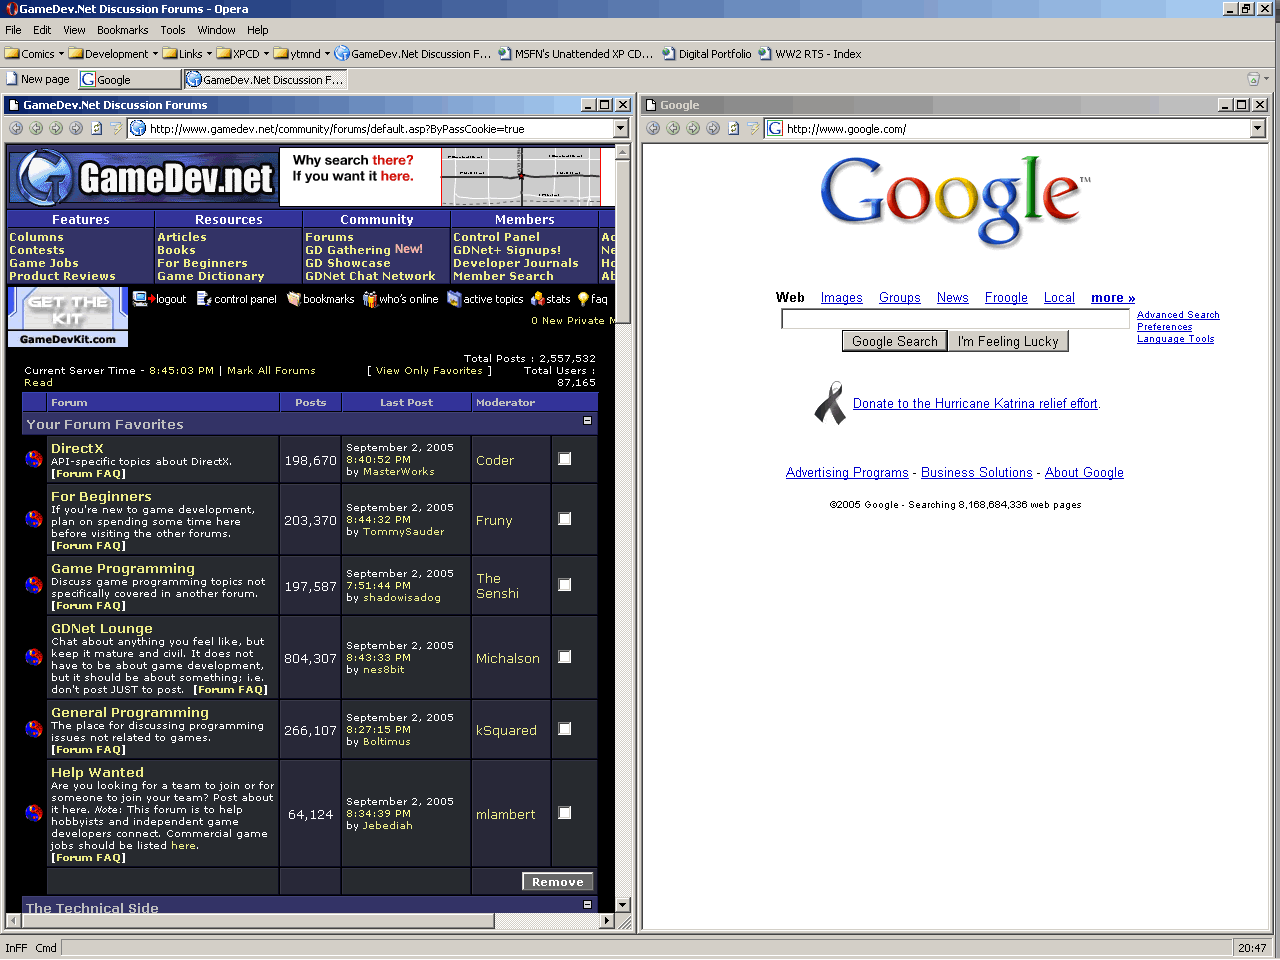Reload the GameDev.net forums page
Viewport: 1280px width, 960px height.
pyautogui.click(x=97, y=128)
